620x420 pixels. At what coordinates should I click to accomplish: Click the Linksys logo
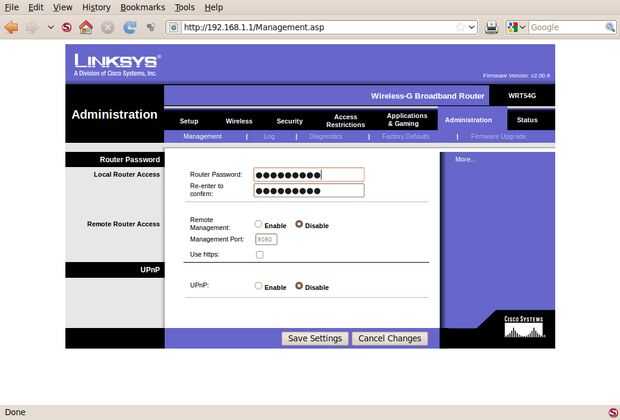[x=117, y=65]
